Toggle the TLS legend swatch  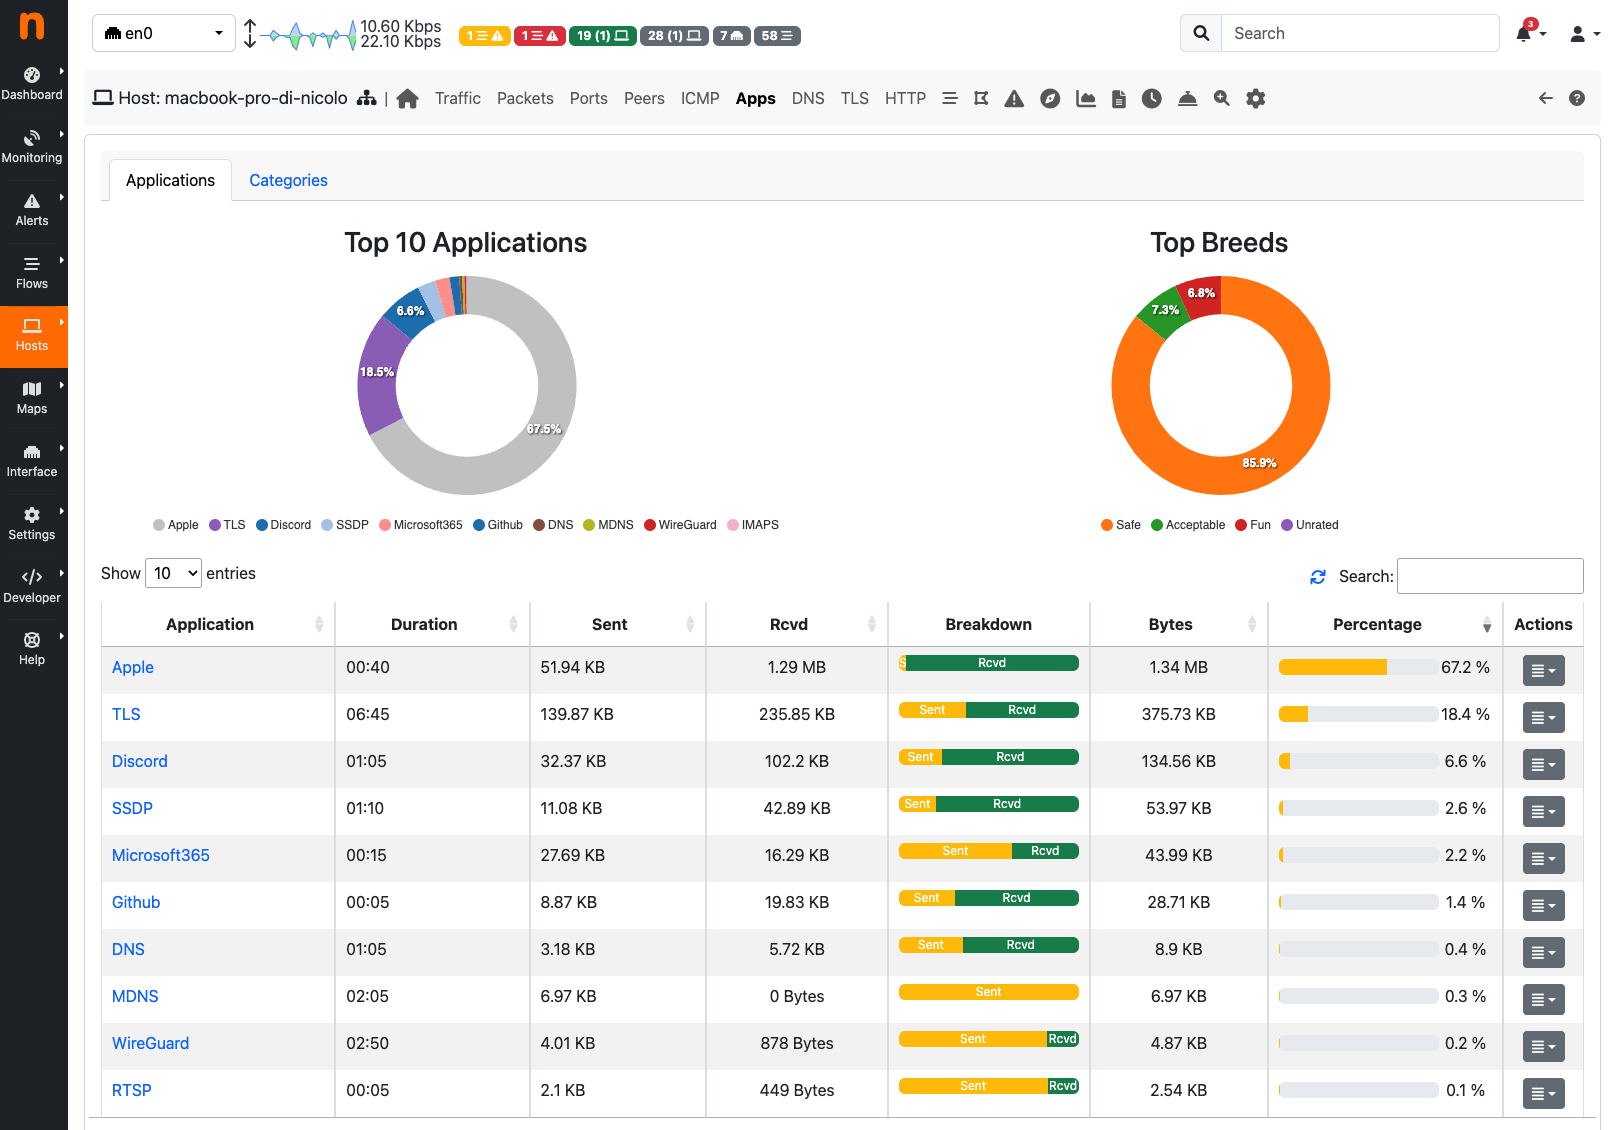[x=215, y=525]
